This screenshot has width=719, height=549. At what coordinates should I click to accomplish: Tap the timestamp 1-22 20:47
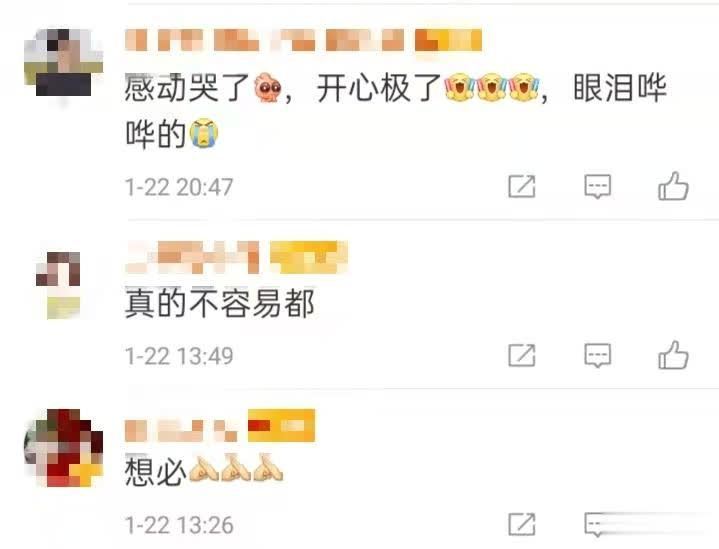click(179, 187)
